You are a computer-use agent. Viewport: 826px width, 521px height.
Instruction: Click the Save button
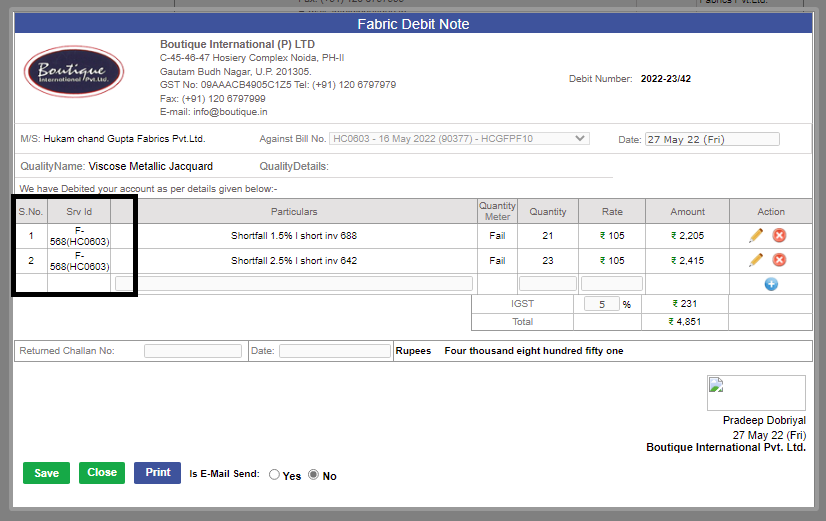[46, 473]
